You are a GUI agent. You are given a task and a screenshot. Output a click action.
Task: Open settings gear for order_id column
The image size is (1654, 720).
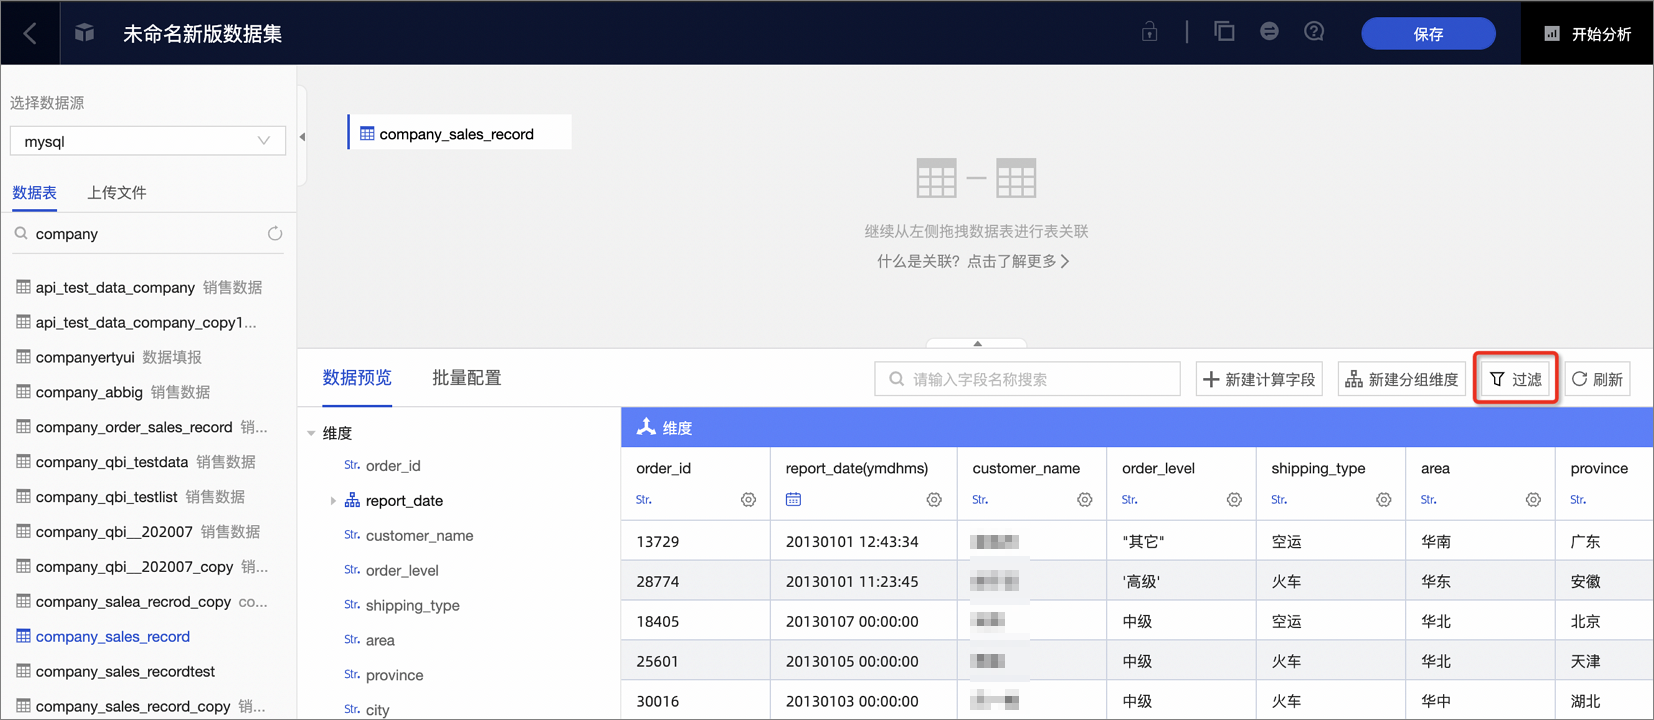pyautogui.click(x=748, y=500)
